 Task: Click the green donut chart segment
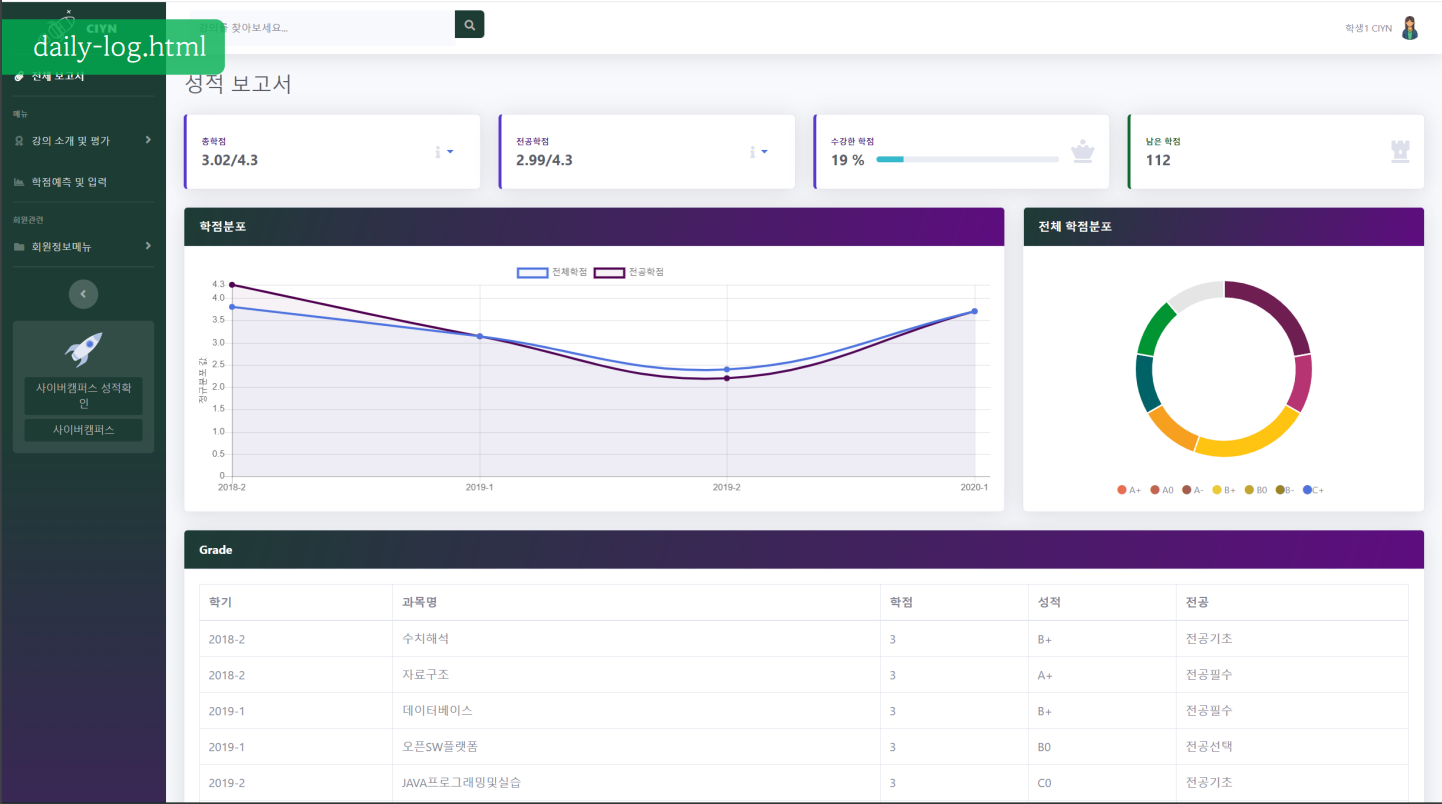1156,328
